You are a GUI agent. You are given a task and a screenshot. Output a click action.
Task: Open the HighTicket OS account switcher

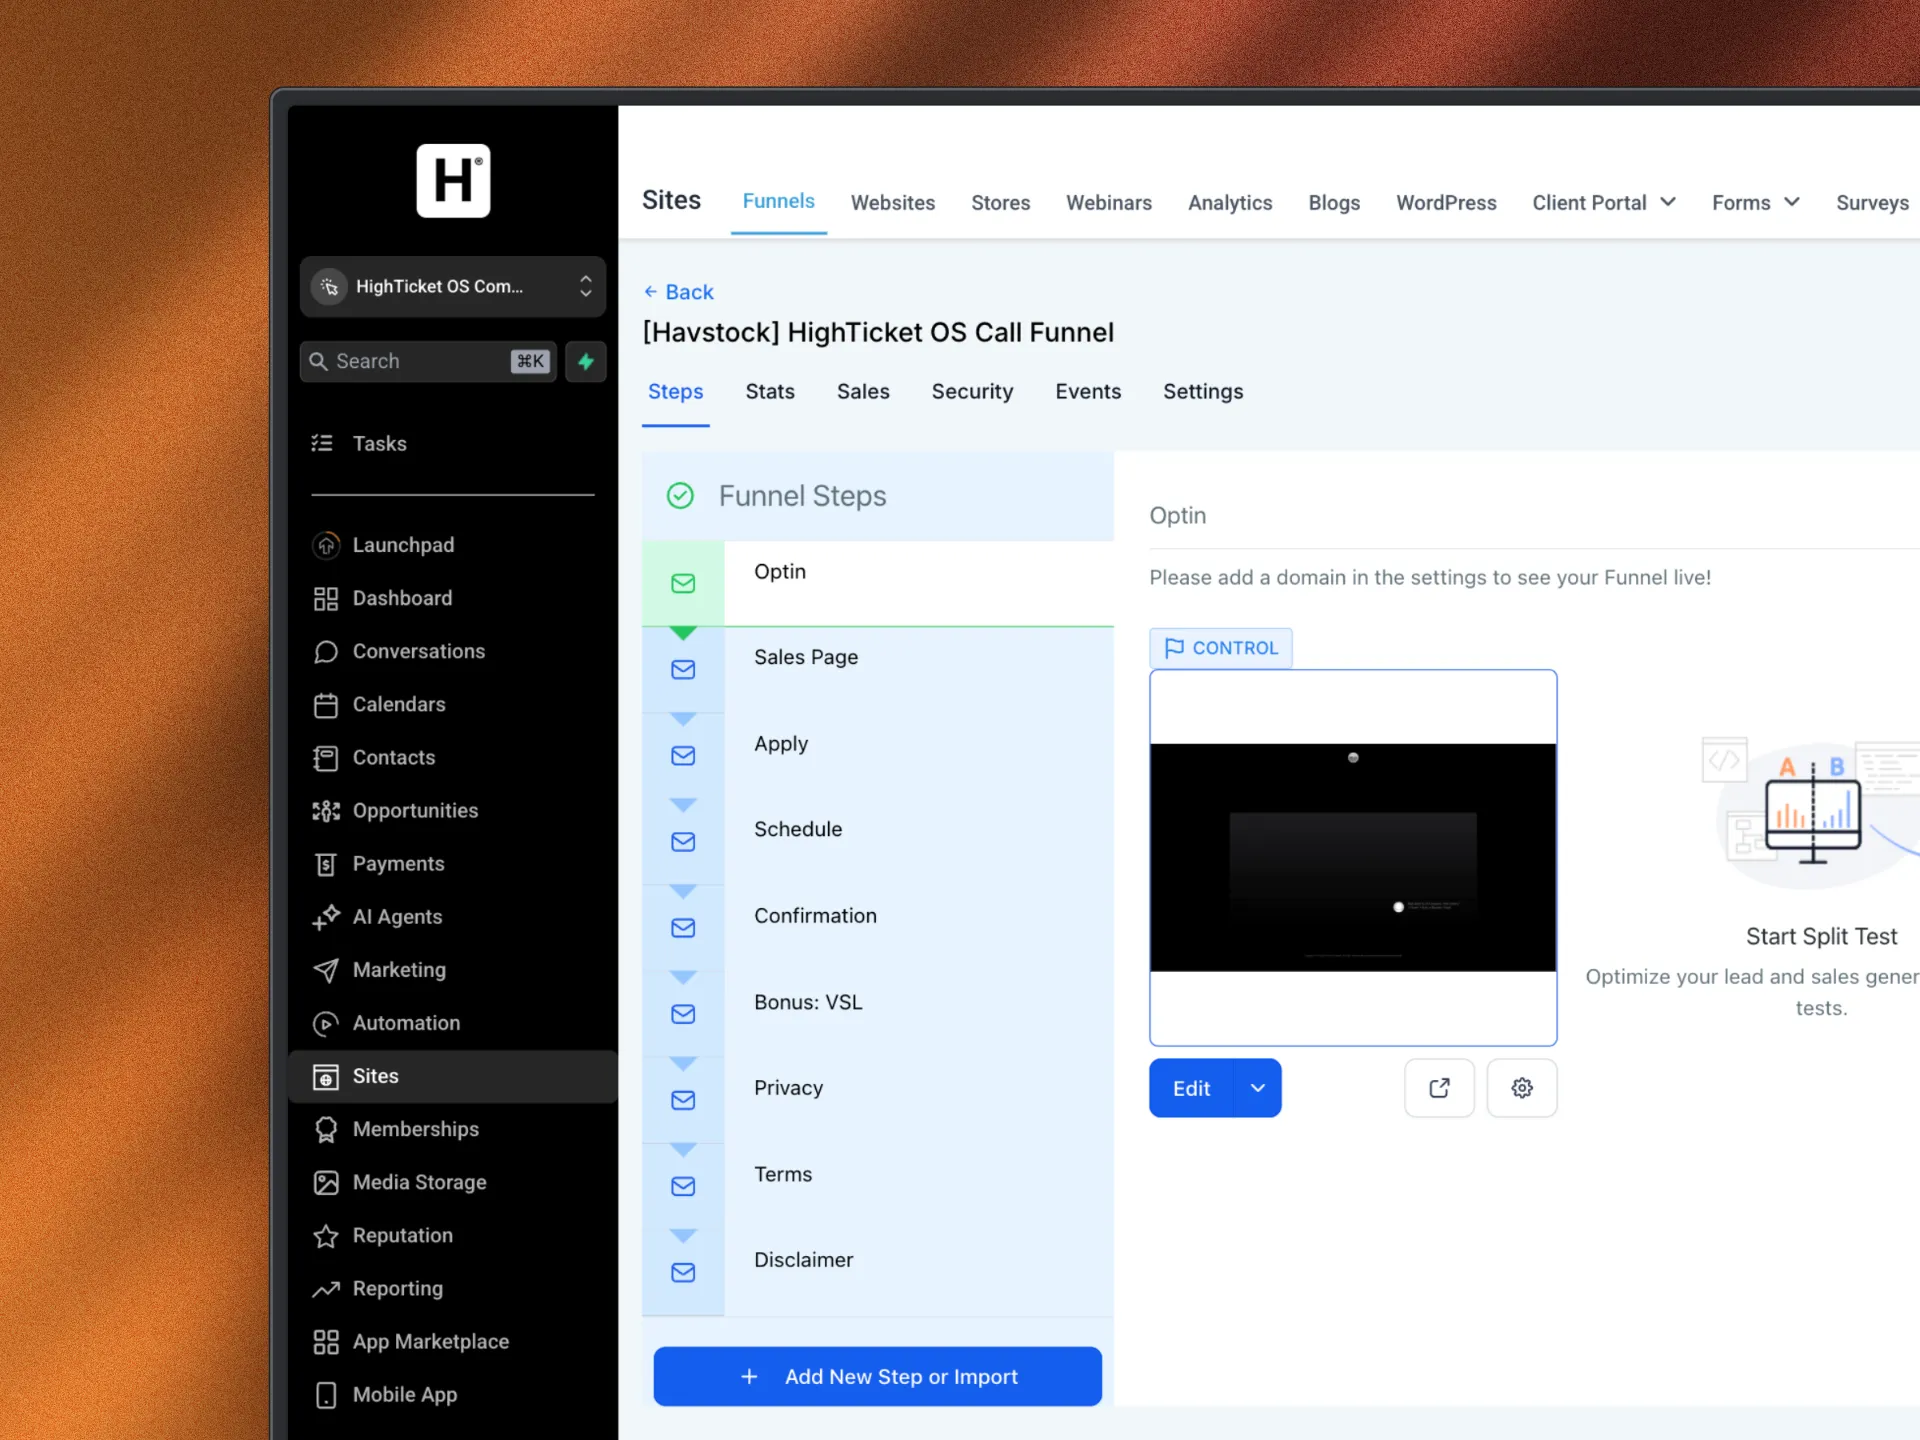[453, 287]
